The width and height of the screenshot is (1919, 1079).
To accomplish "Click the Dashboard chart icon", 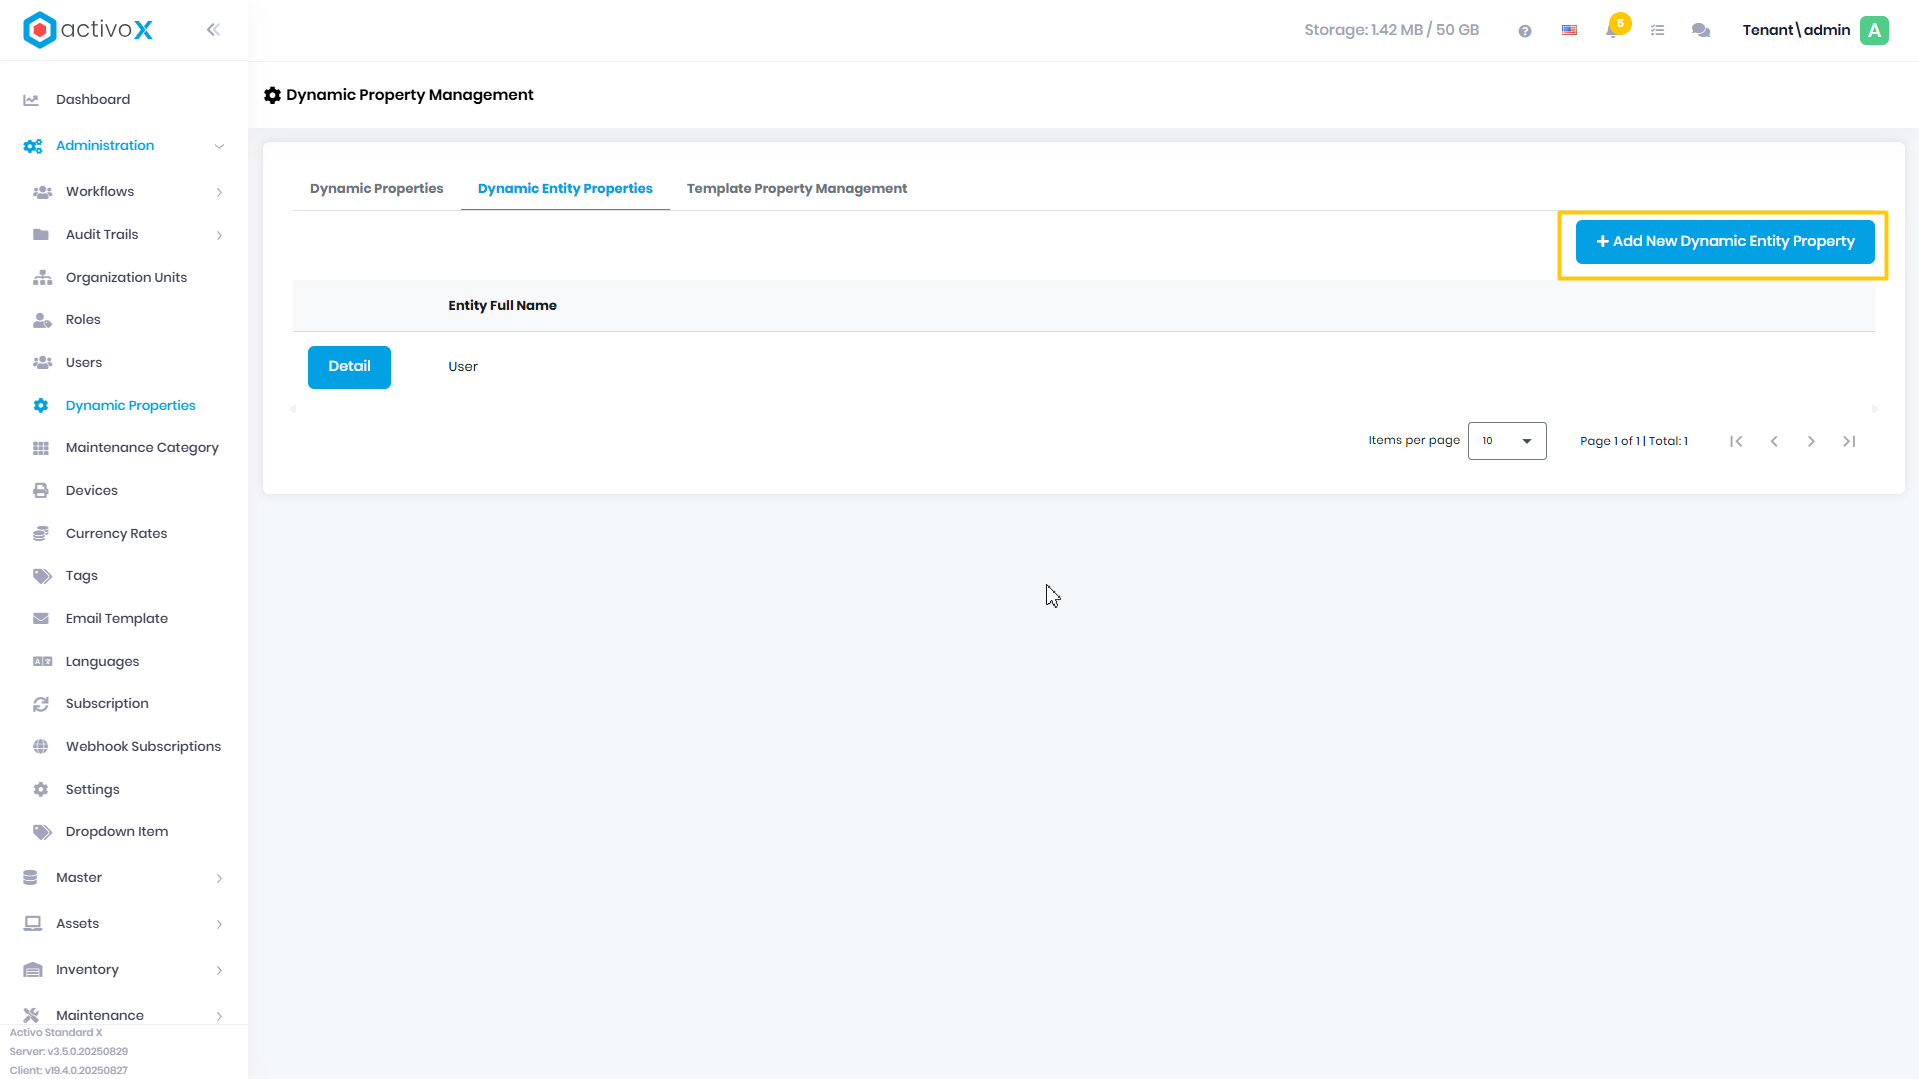I will (x=31, y=100).
